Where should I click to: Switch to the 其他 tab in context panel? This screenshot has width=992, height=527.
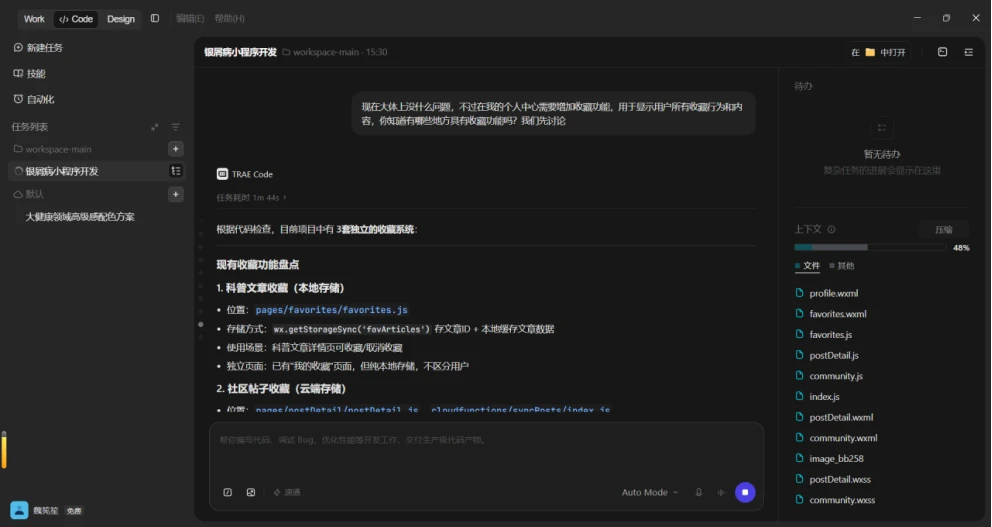pos(842,266)
